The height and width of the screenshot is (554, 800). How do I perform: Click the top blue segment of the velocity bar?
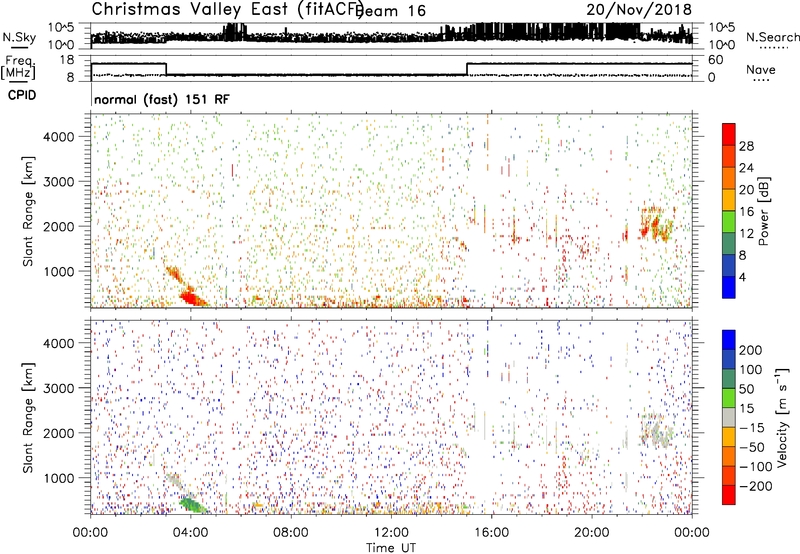(729, 340)
